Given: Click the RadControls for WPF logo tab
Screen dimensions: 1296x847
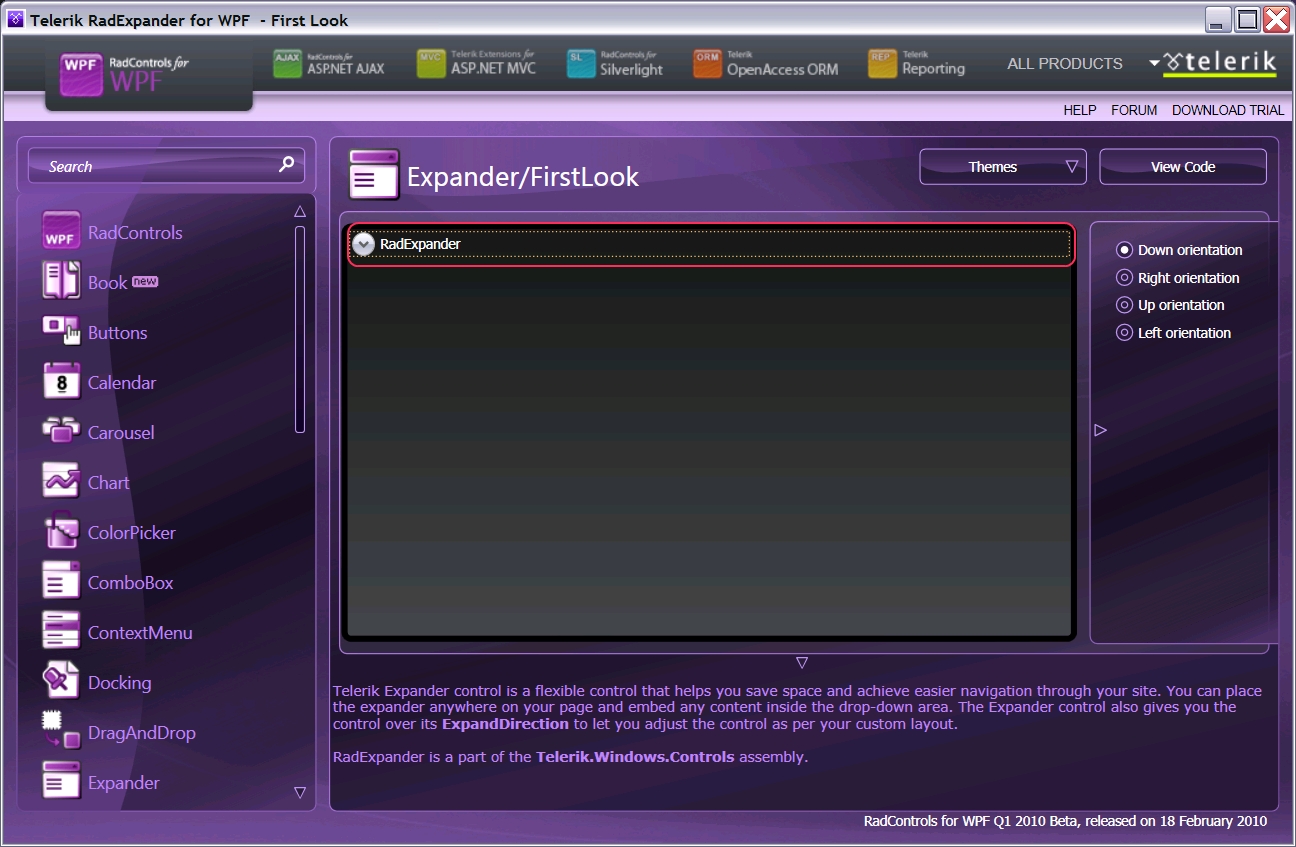Looking at the screenshot, I should (x=149, y=75).
